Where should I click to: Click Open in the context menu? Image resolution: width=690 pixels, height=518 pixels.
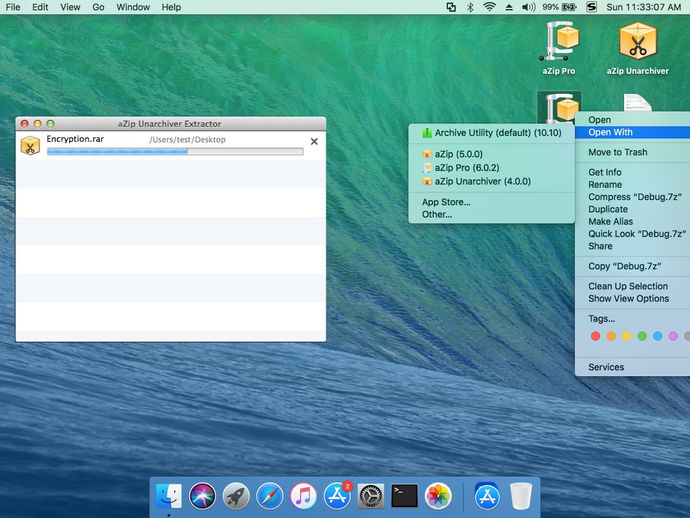[632, 120]
